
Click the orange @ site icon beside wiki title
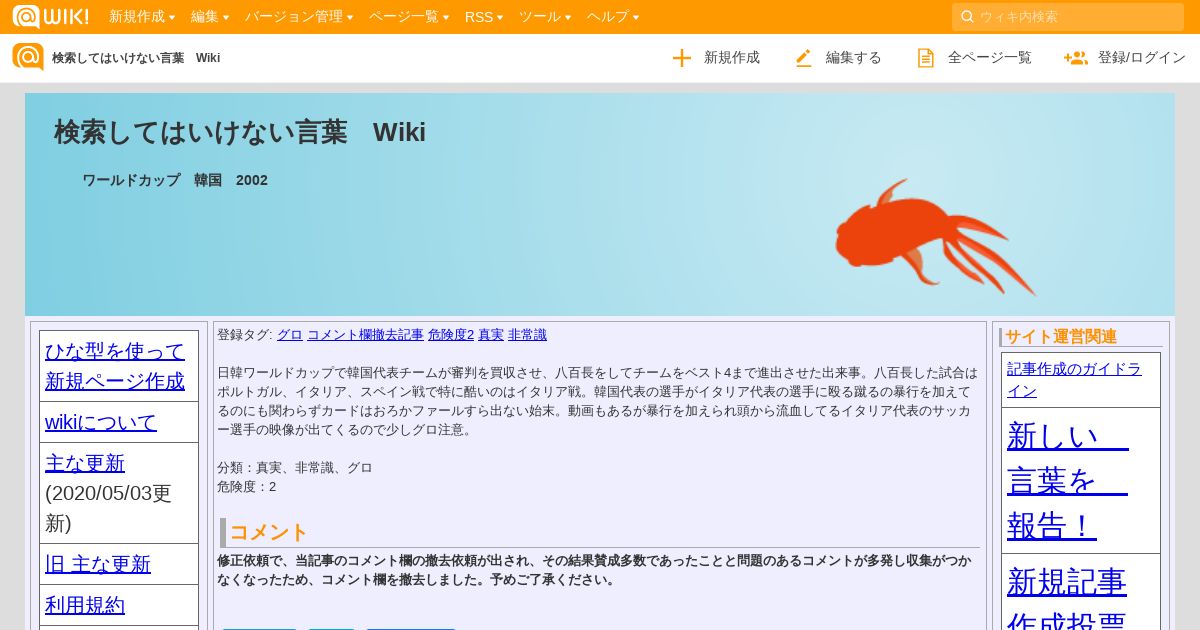coord(28,57)
